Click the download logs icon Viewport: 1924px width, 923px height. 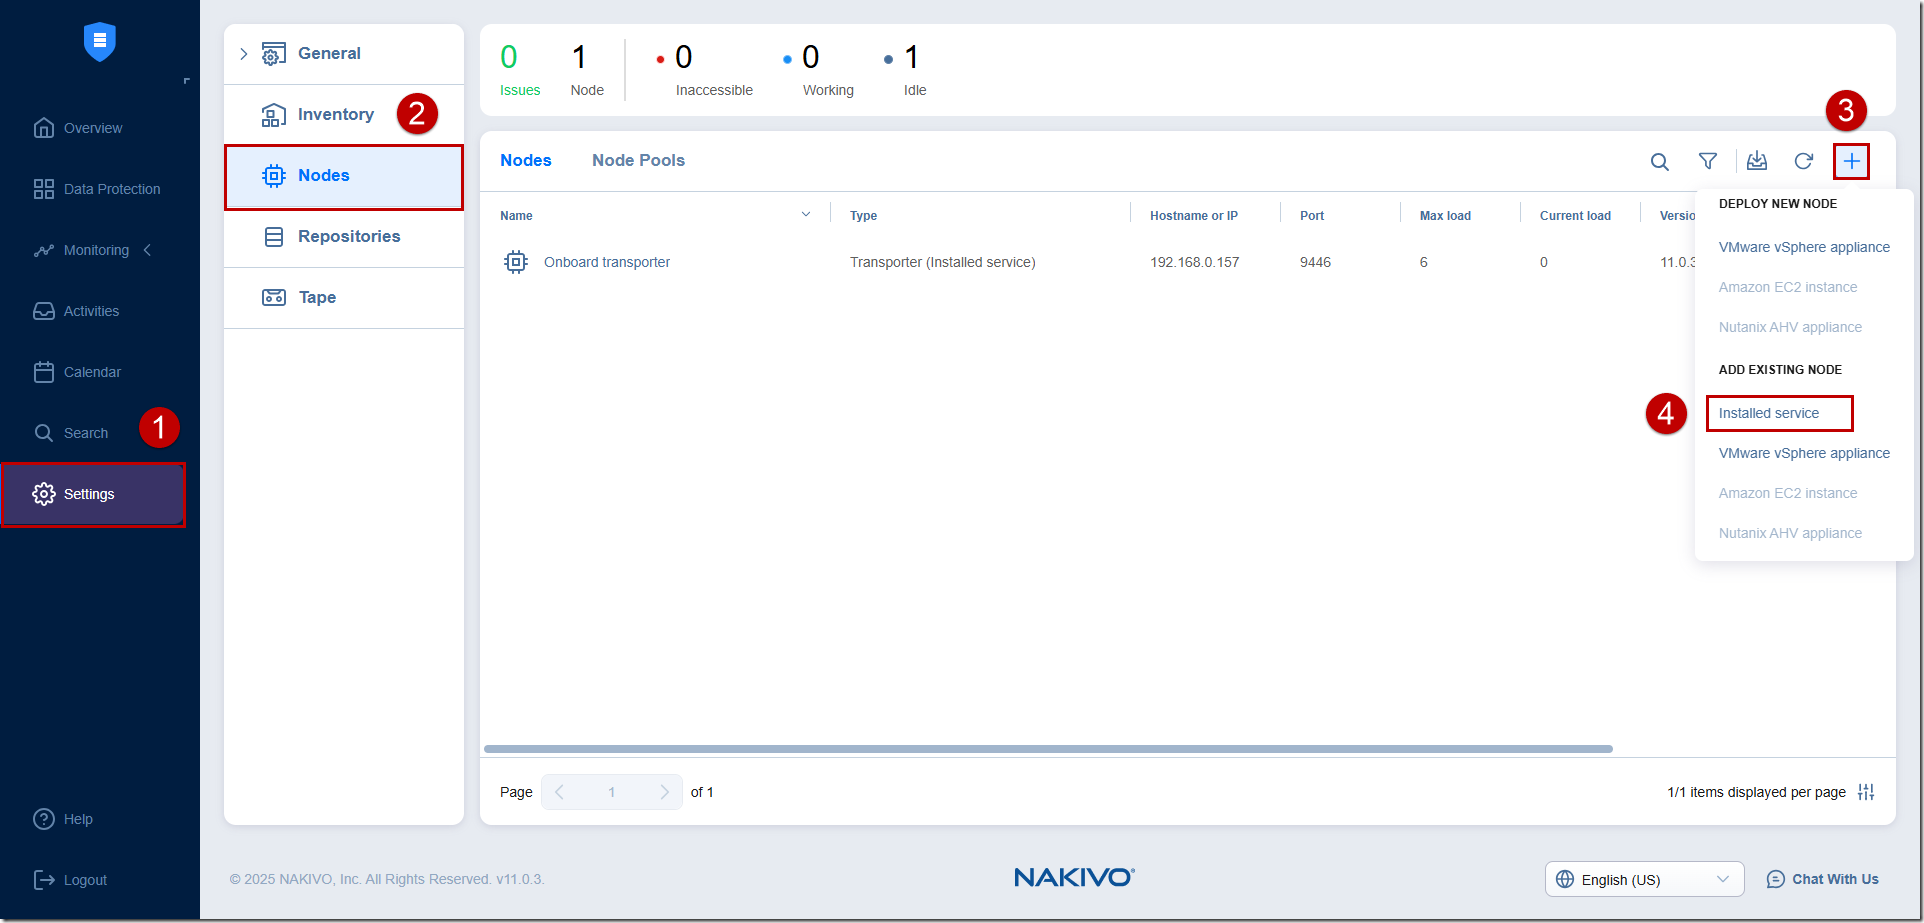point(1757,161)
